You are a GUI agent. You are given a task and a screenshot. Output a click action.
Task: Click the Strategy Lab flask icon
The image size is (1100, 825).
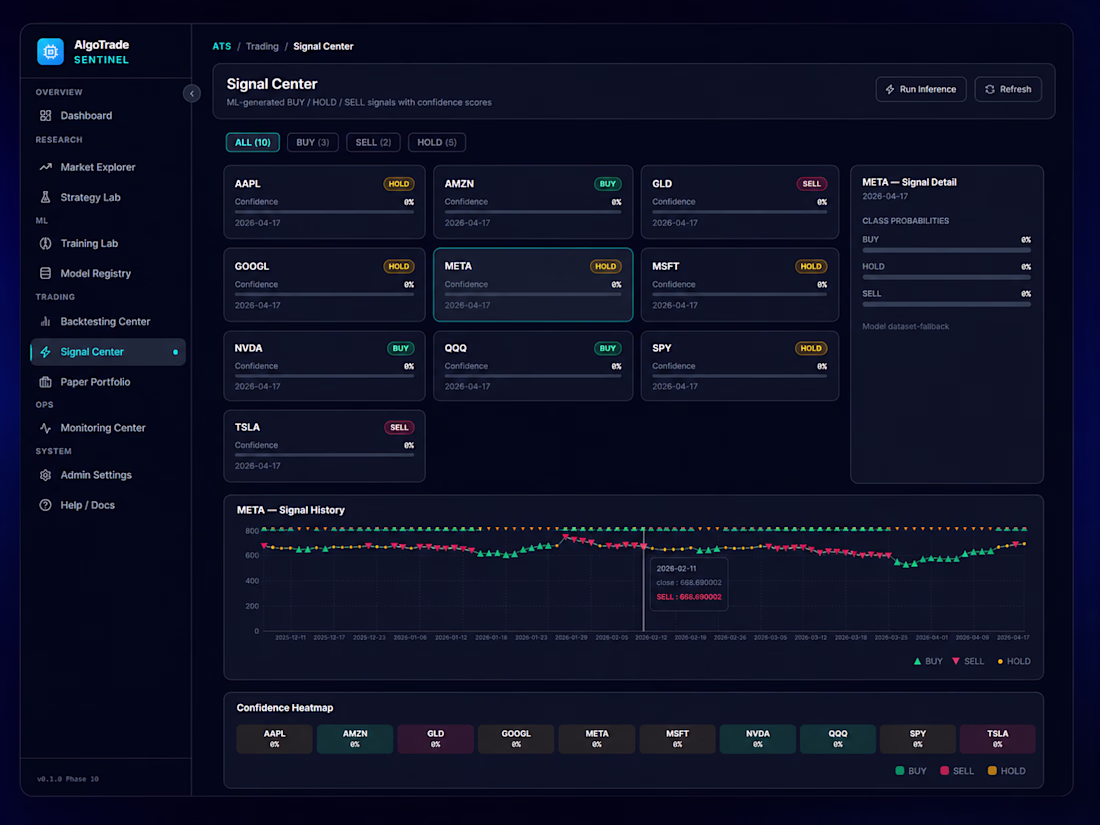[46, 197]
